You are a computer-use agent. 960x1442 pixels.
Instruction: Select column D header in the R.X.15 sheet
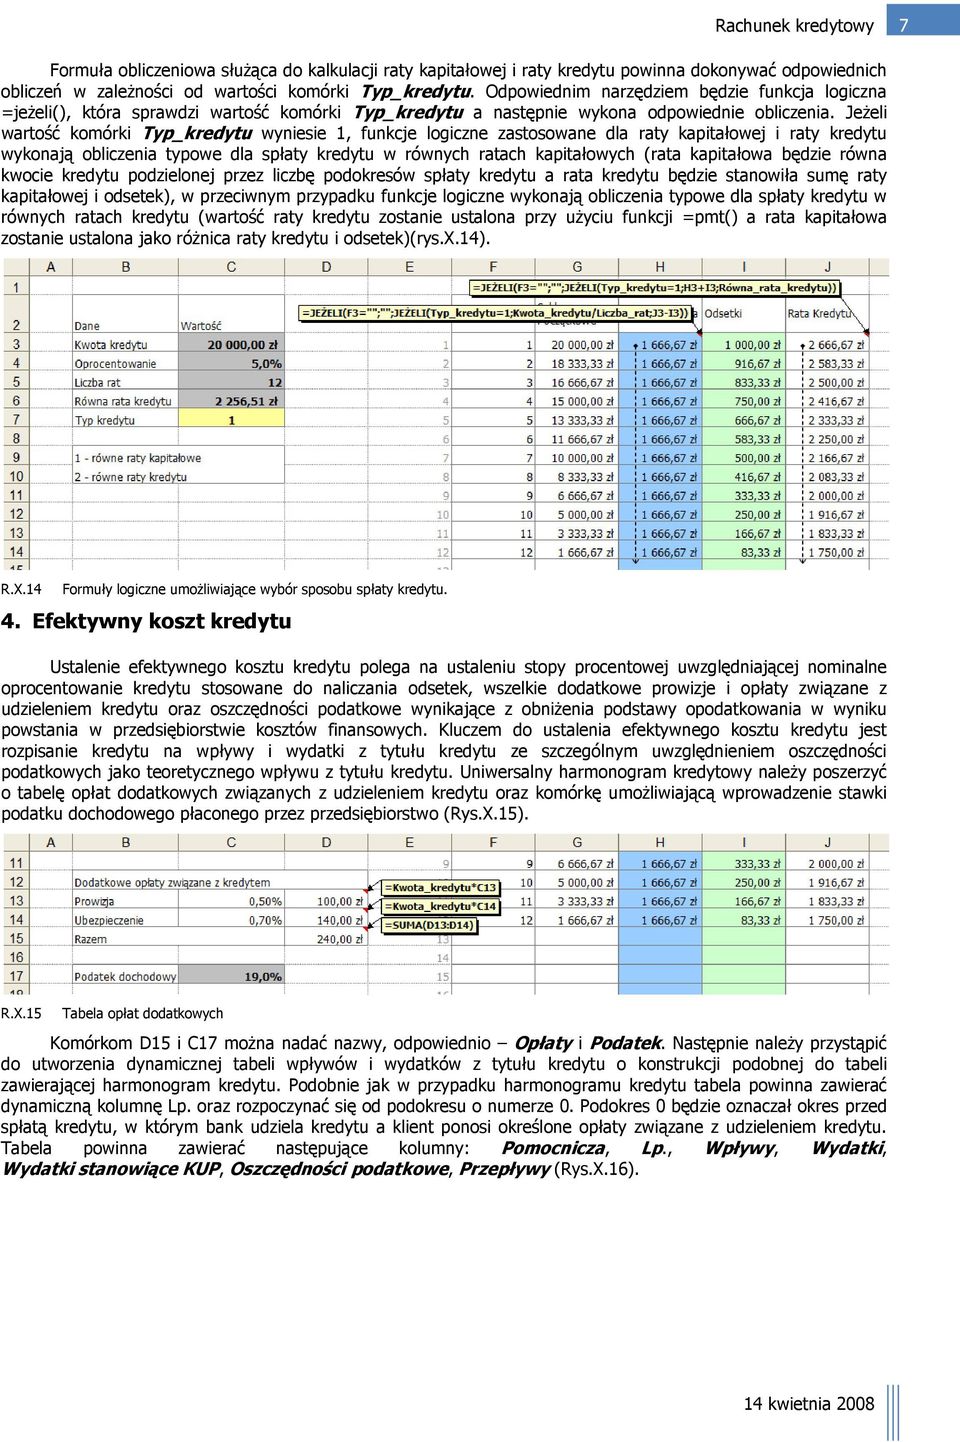[326, 842]
